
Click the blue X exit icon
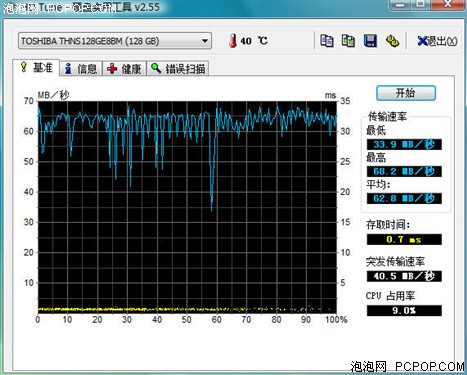(x=422, y=41)
